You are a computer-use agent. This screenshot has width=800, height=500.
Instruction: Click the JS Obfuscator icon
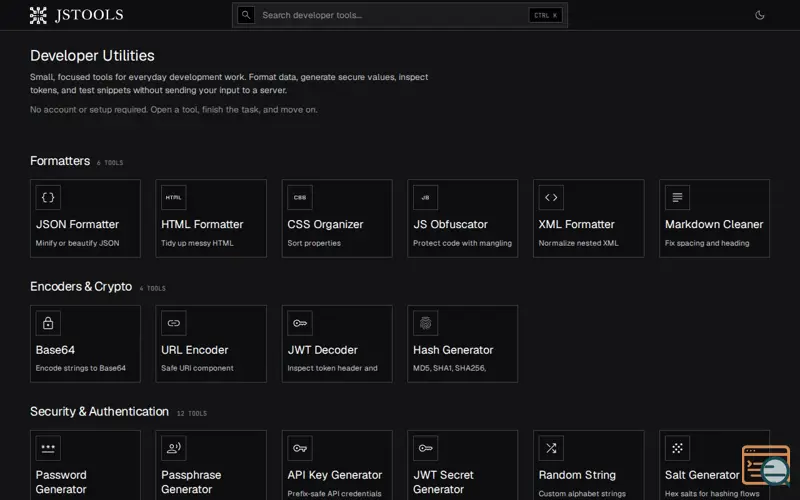pos(426,197)
